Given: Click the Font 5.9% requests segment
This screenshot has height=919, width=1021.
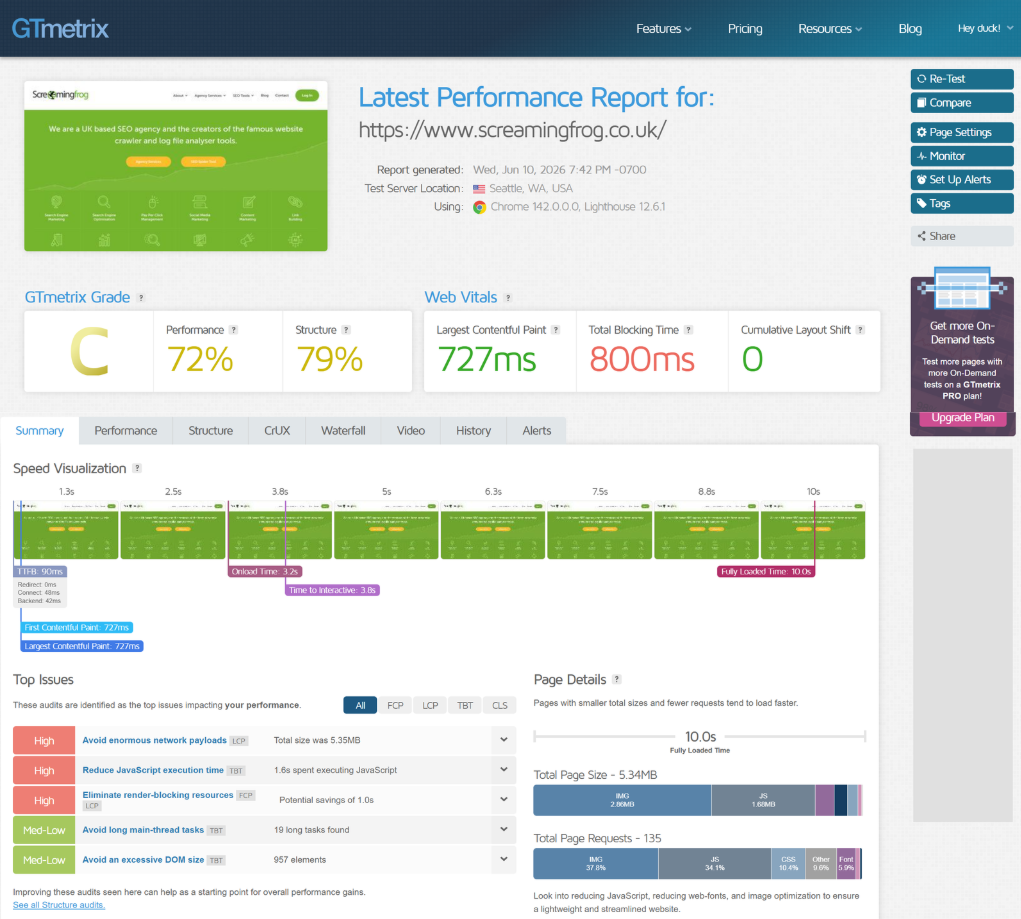Looking at the screenshot, I should [846, 864].
